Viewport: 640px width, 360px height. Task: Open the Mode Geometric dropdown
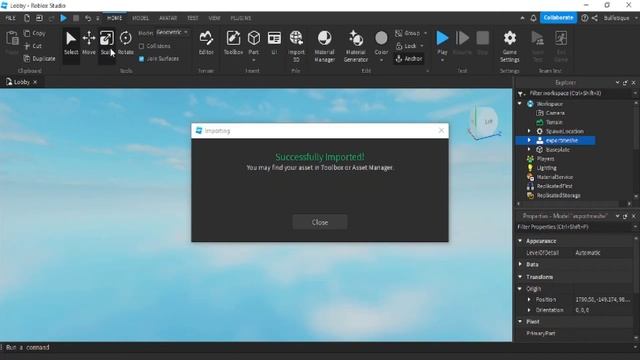tap(172, 32)
